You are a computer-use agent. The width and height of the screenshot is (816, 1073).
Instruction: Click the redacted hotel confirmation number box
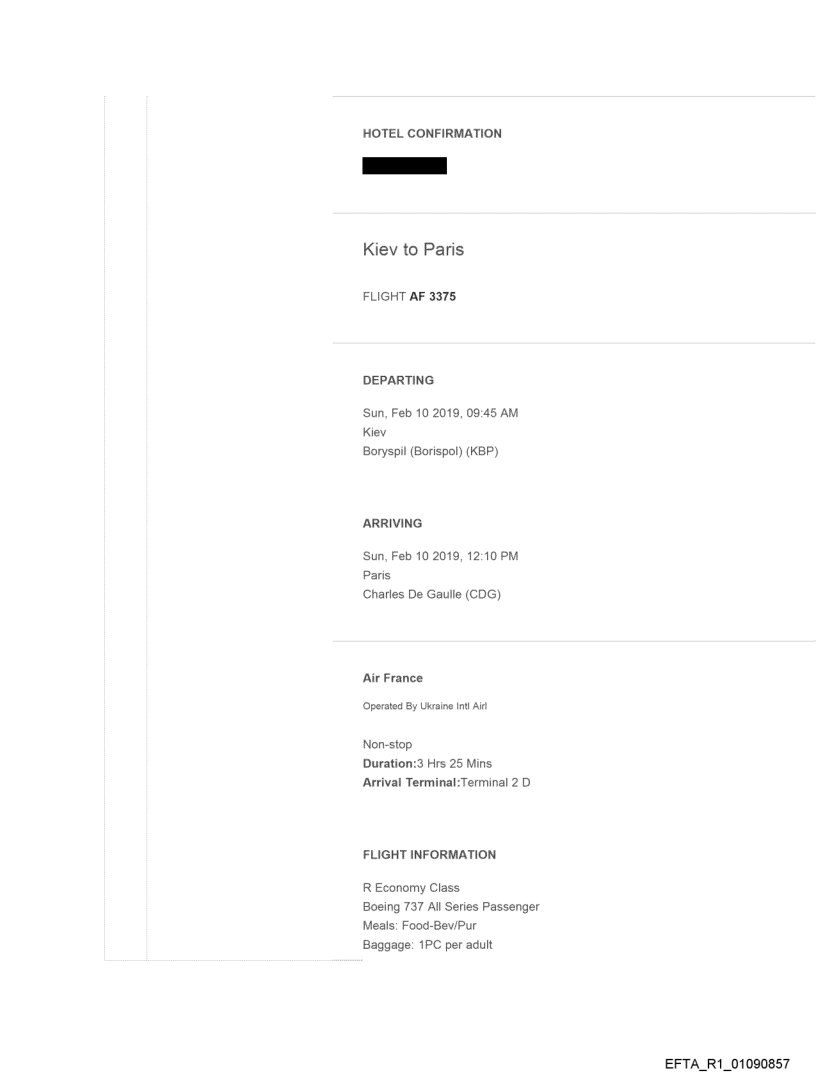point(404,166)
